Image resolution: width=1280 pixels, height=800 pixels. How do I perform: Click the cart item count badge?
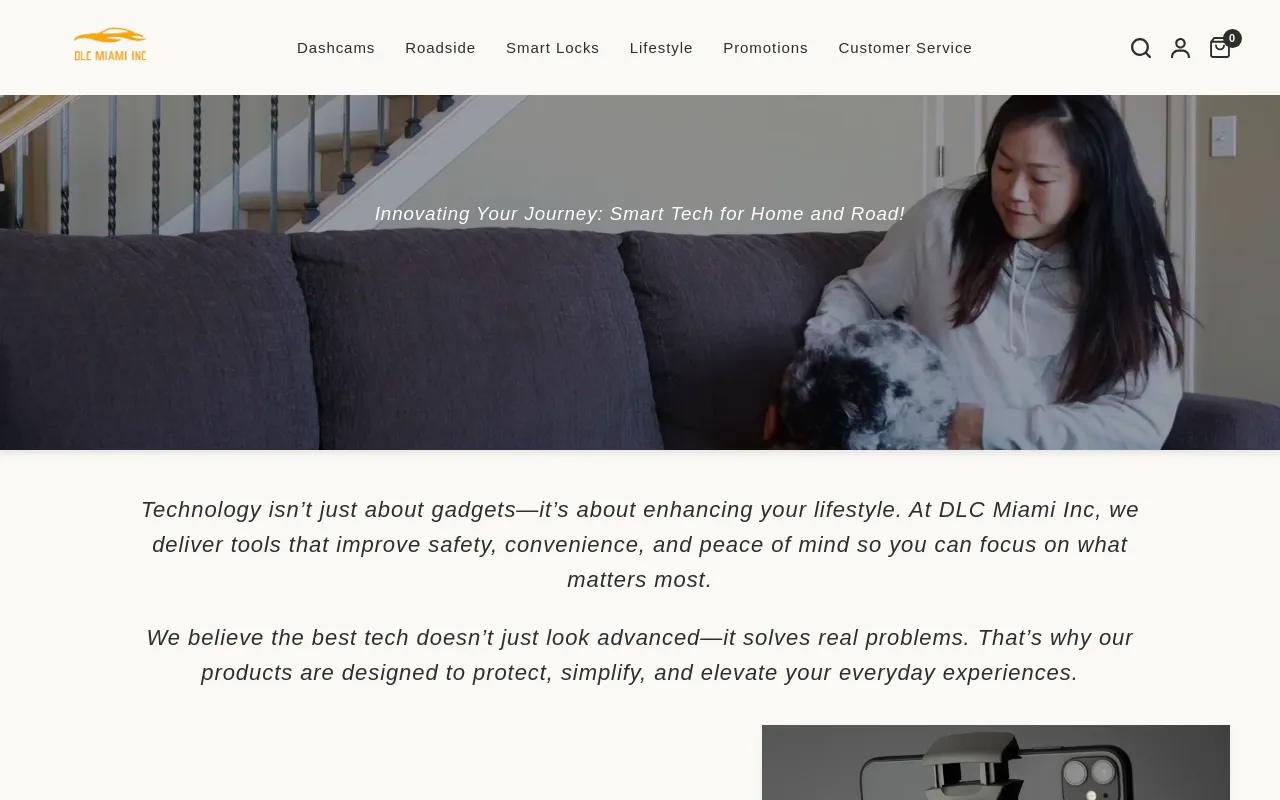1232,38
